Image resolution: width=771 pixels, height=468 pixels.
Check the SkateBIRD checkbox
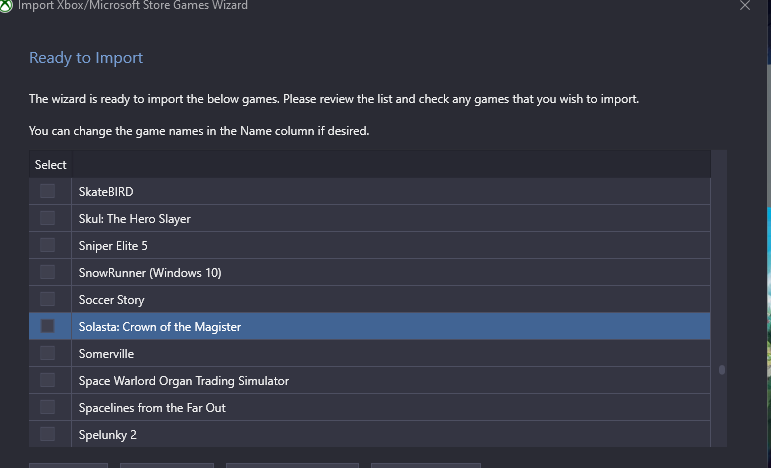pyautogui.click(x=47, y=191)
